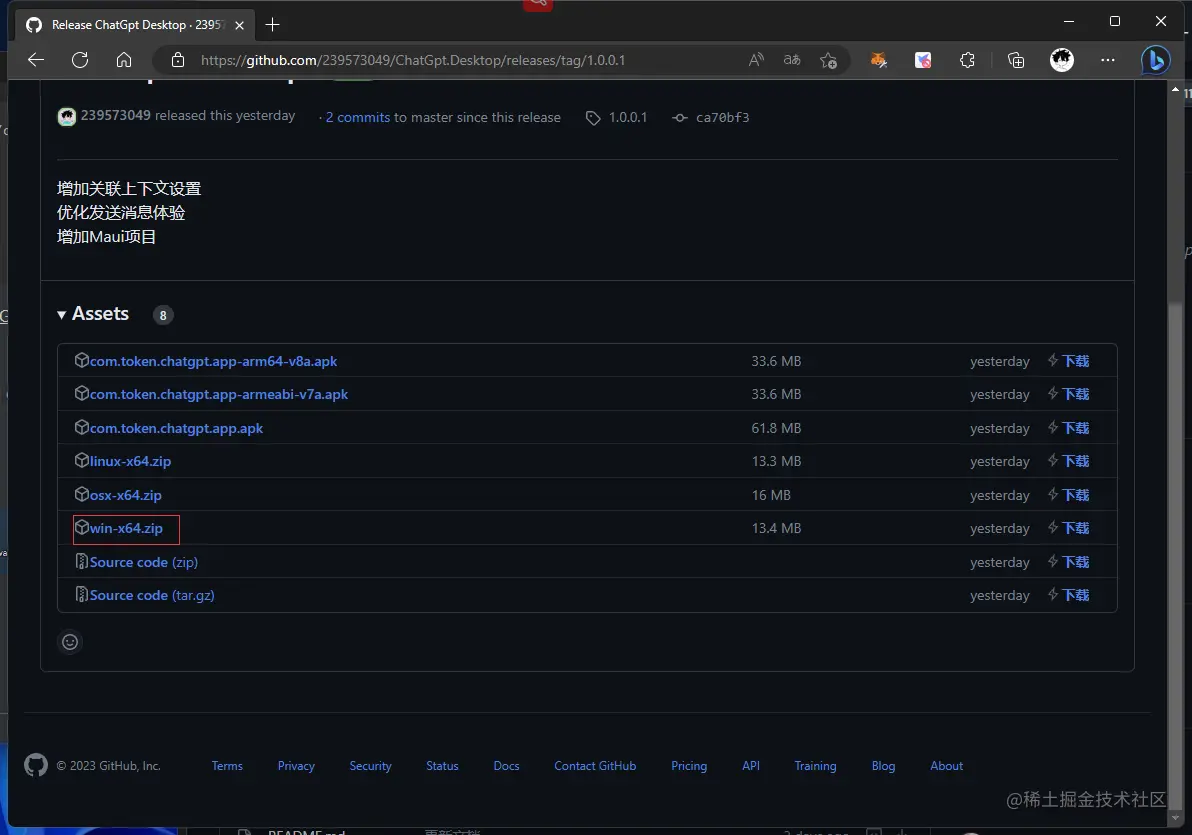Click the scrollbar up arrow

tap(1175, 90)
